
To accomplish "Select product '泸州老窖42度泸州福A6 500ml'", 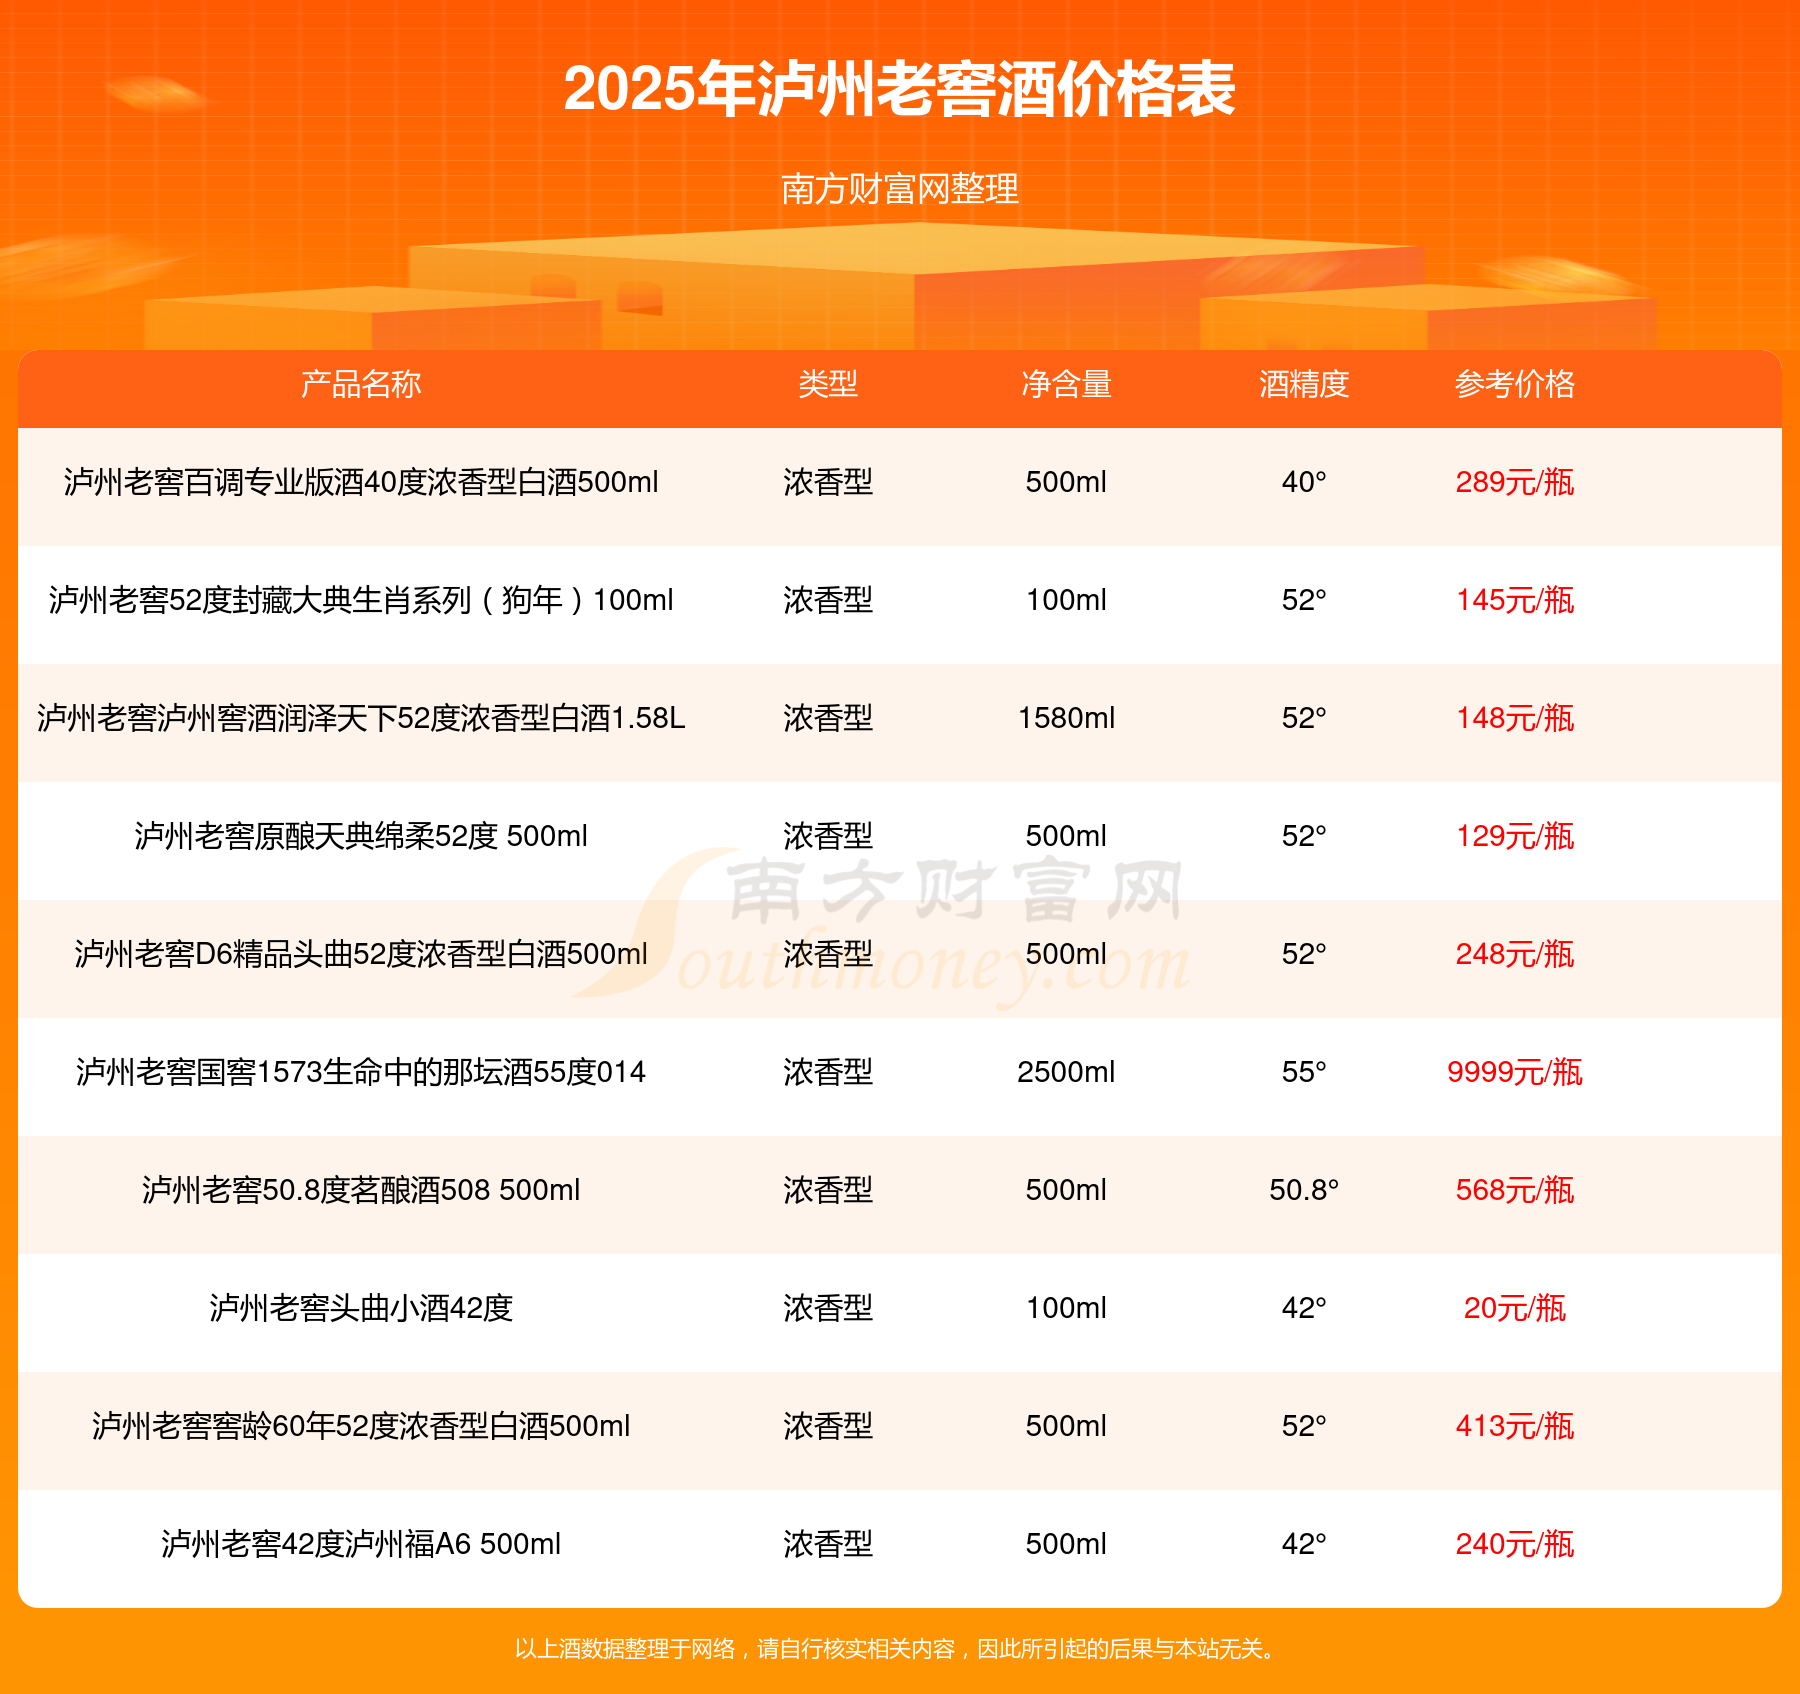I will coord(361,1544).
